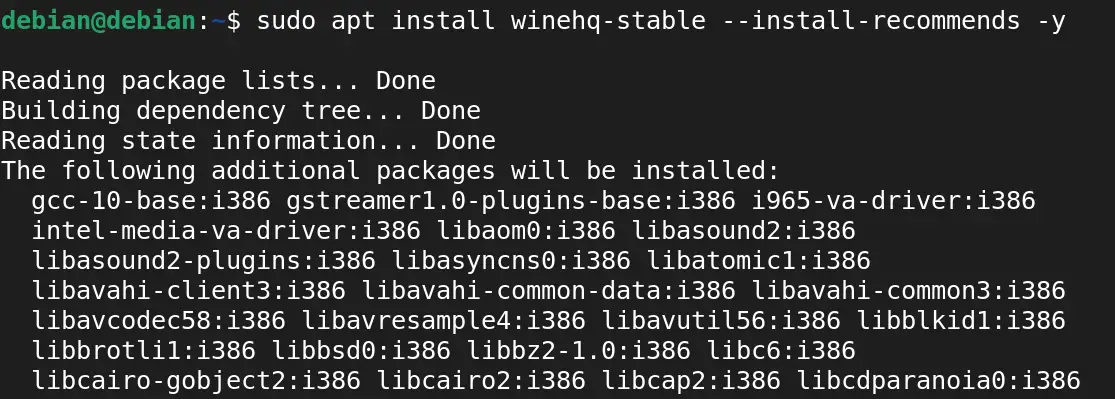Click libavcodec58:i386 package name
1115x399 pixels.
click(159, 321)
